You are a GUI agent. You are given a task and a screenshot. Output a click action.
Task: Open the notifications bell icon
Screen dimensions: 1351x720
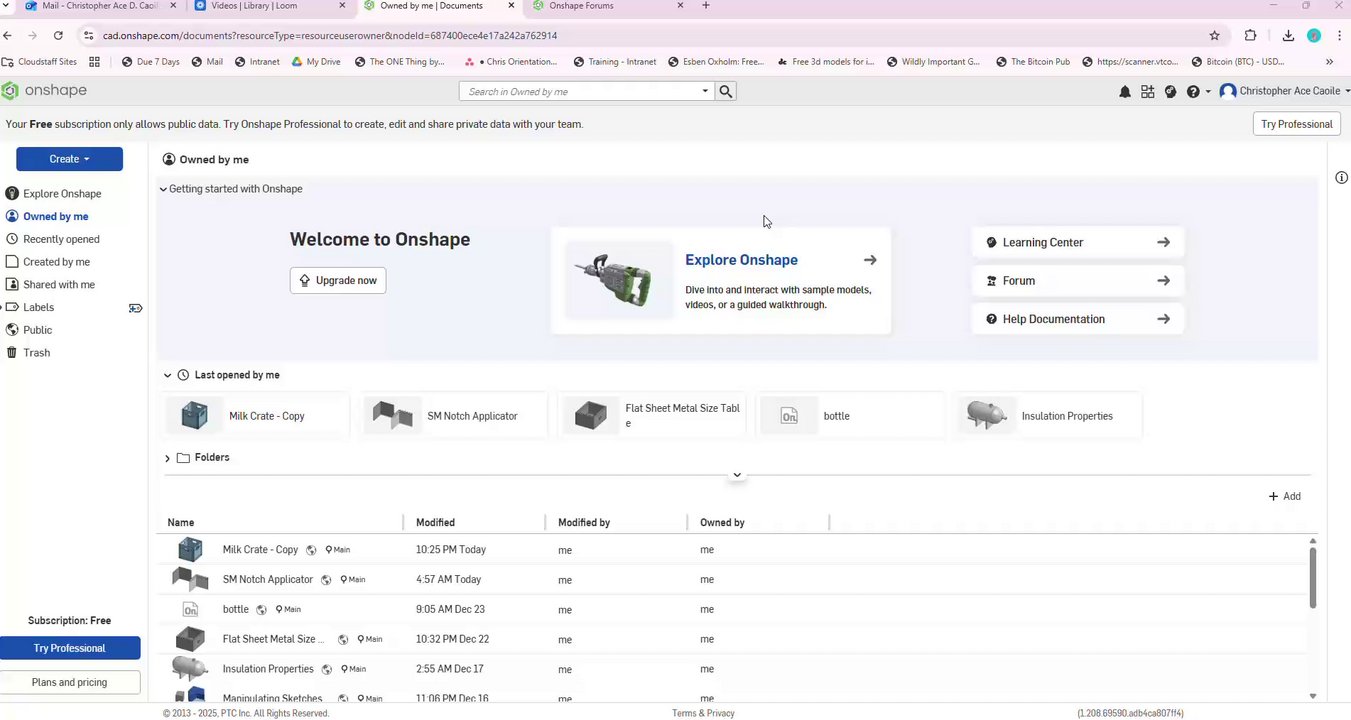coord(1125,92)
